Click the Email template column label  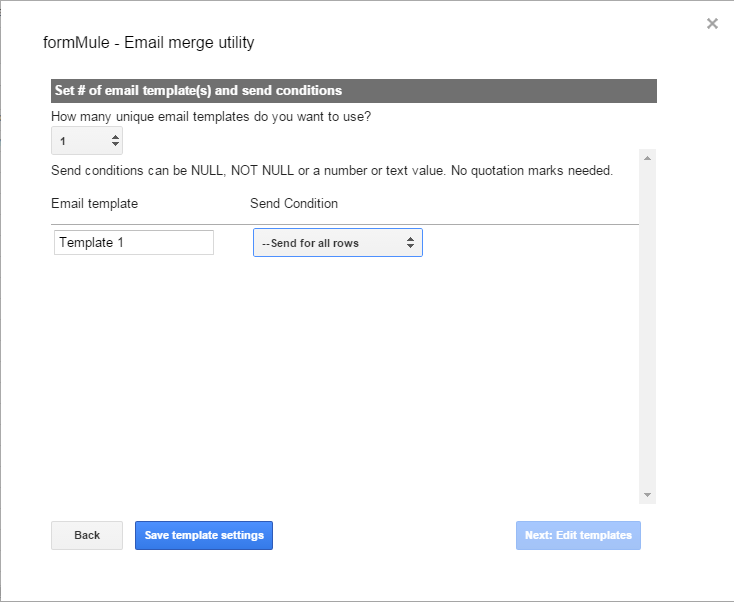point(95,203)
